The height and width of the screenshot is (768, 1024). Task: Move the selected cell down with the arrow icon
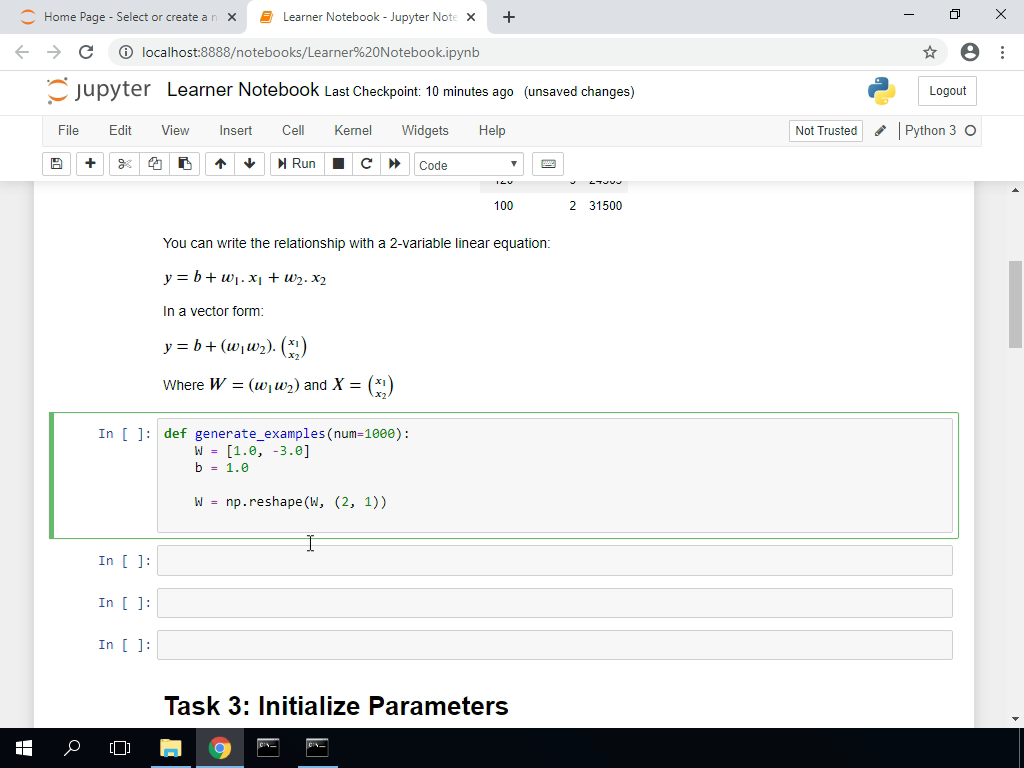(249, 164)
